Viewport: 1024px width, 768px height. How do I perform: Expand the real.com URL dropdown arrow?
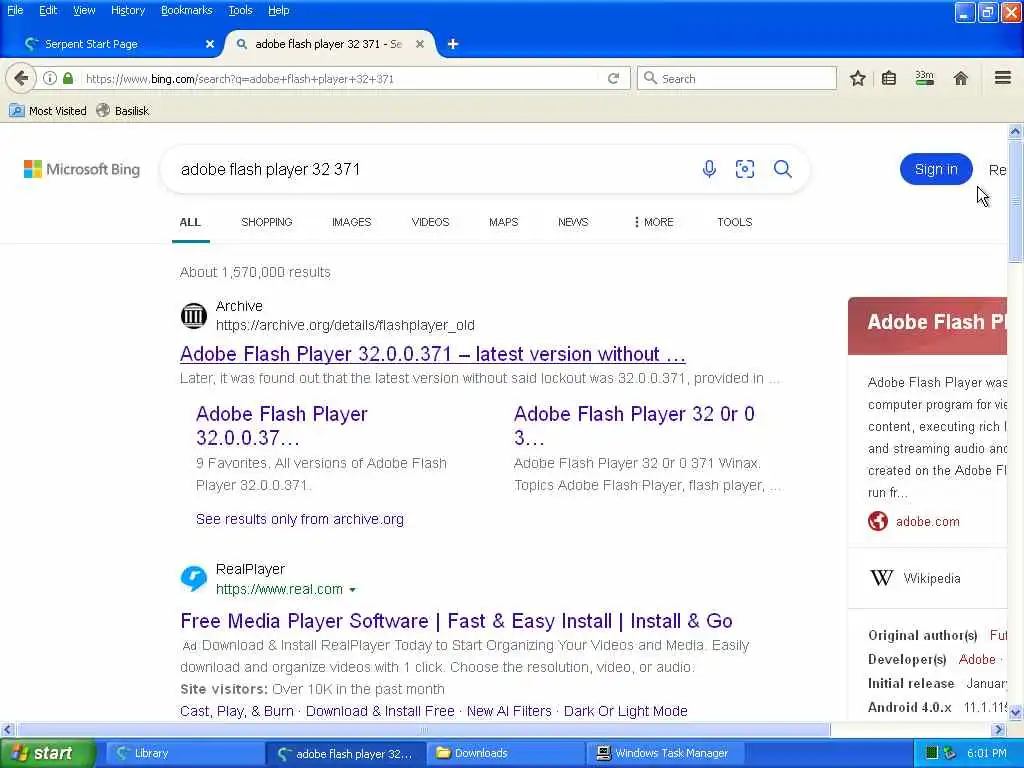(353, 590)
